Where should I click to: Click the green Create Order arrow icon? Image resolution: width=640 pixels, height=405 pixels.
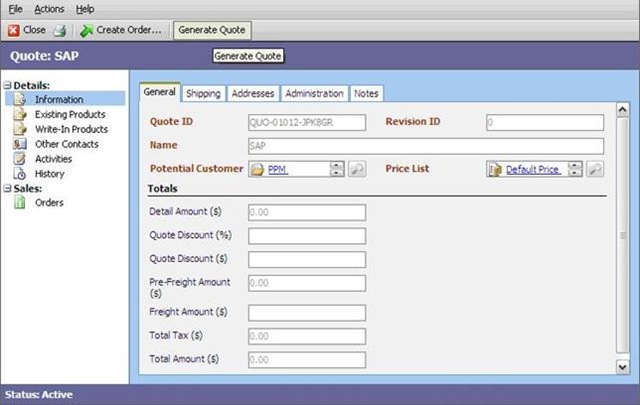(x=86, y=31)
